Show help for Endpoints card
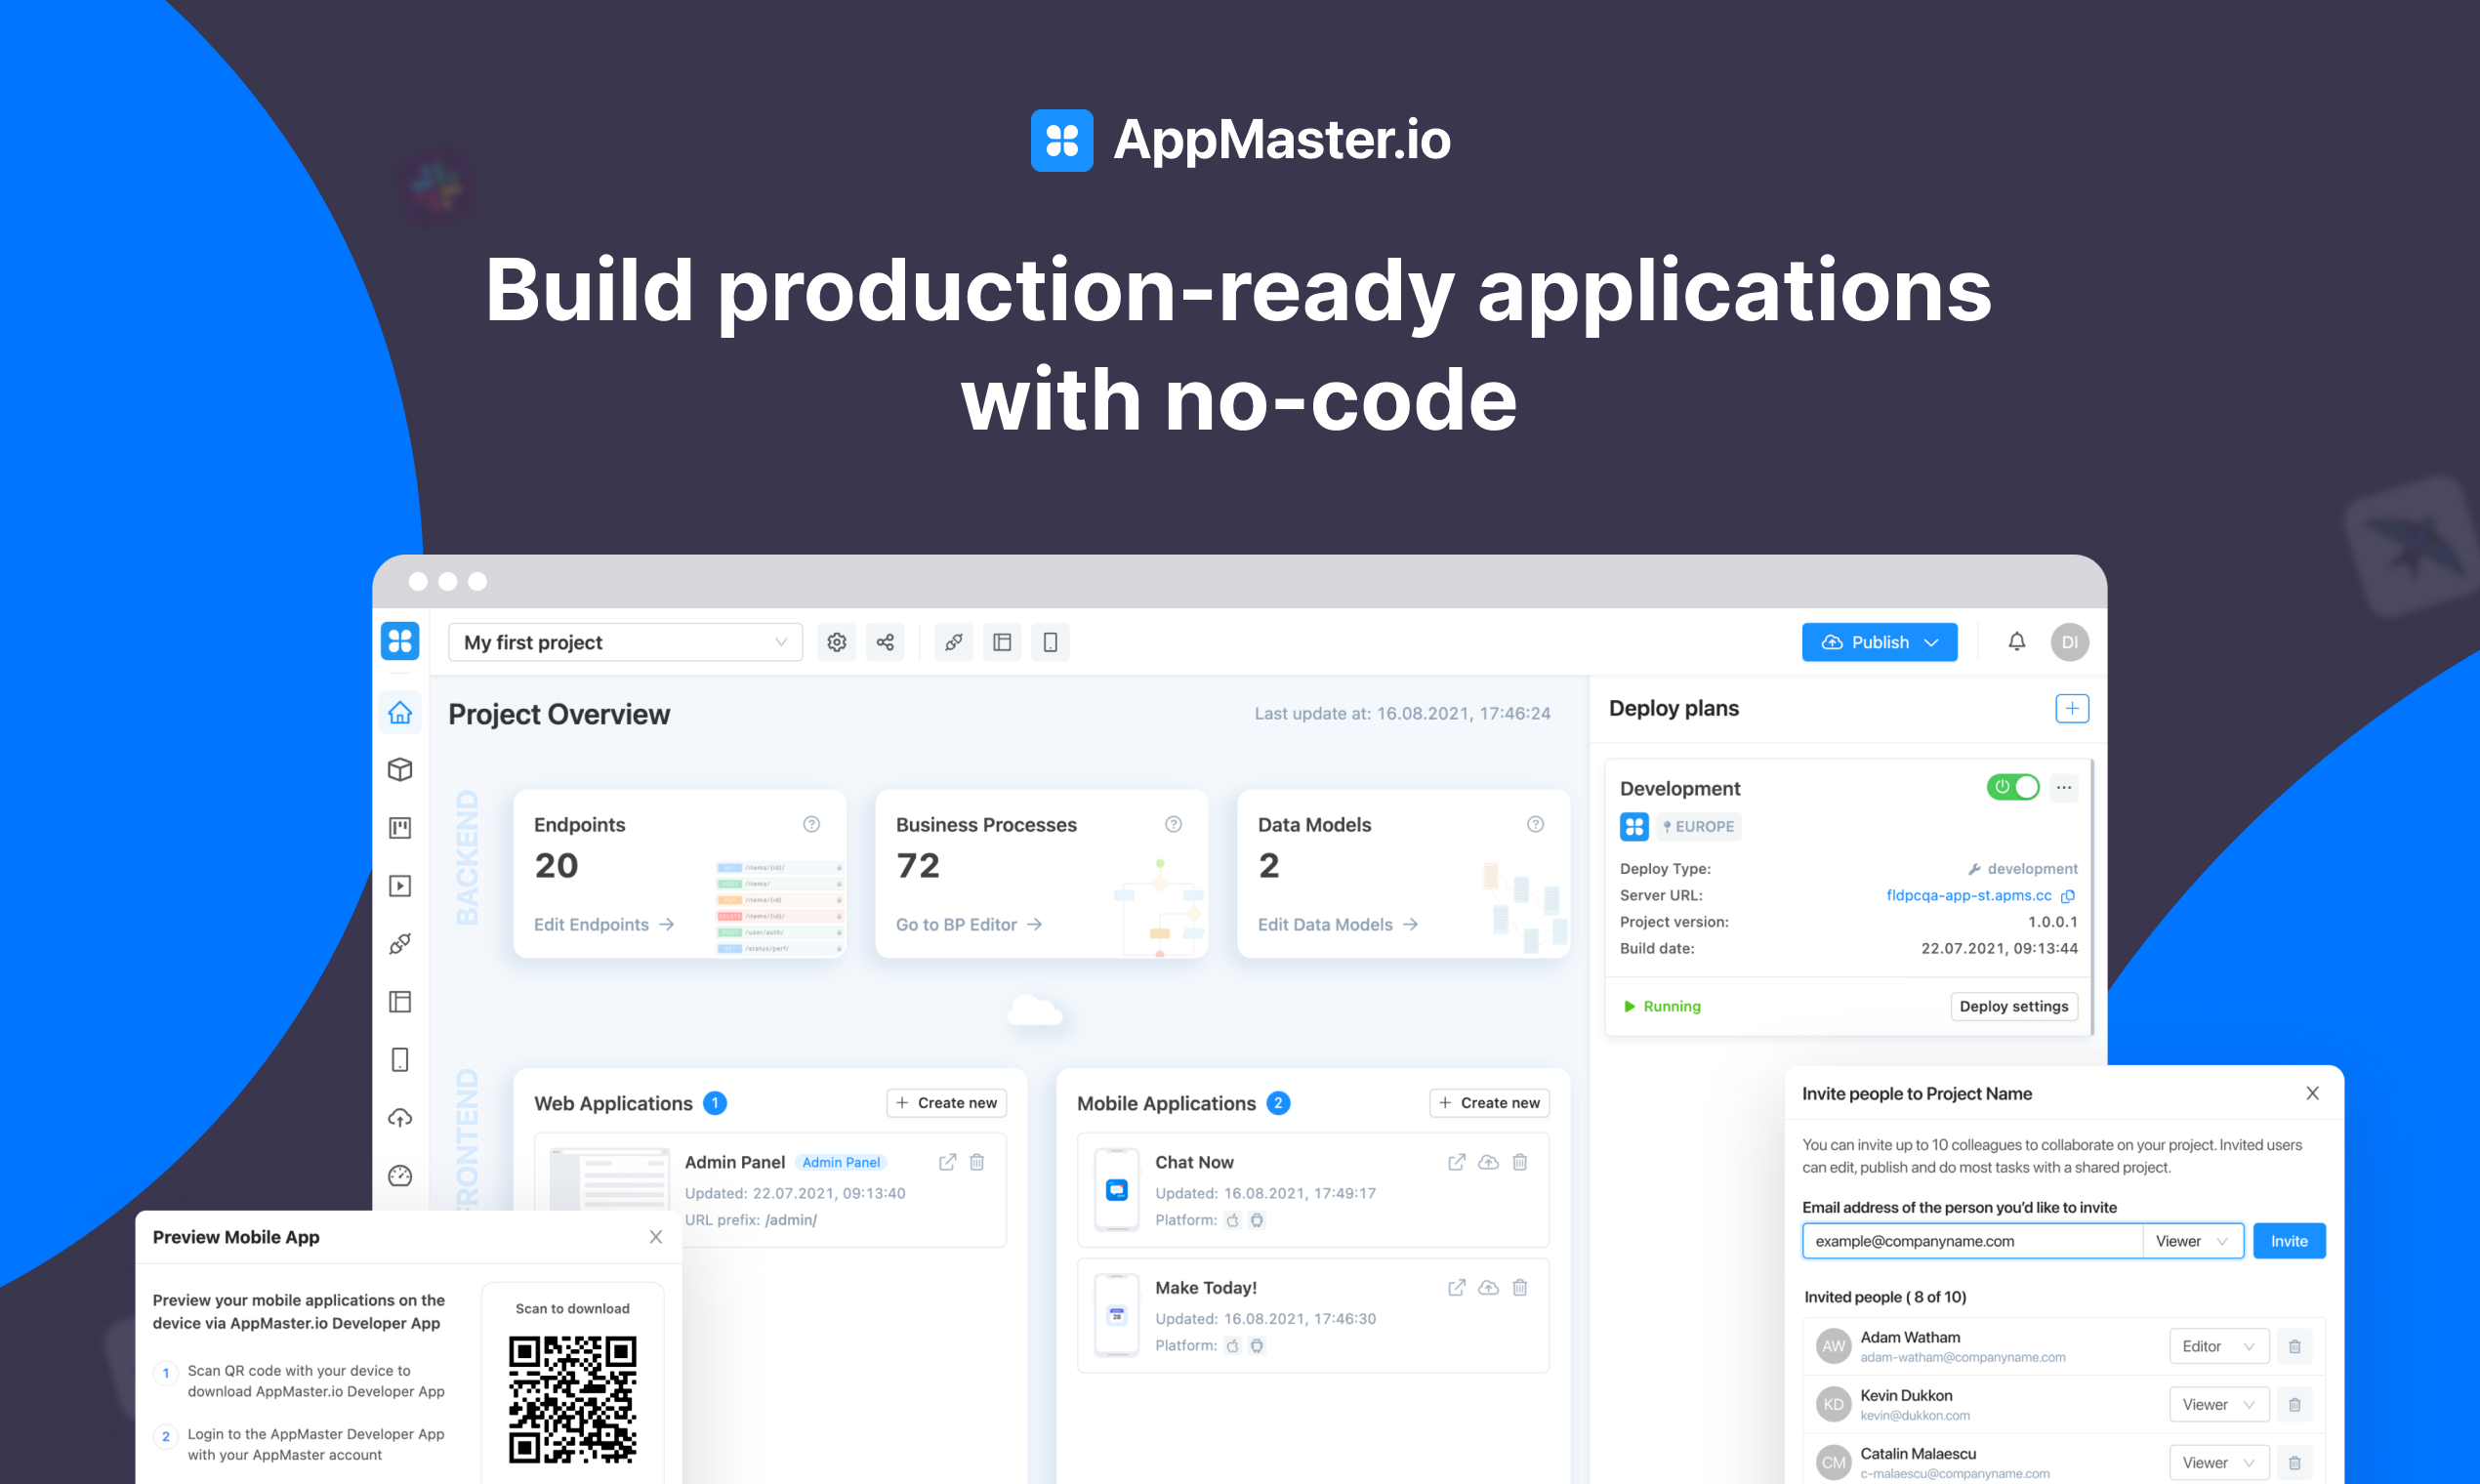The image size is (2480, 1484). 812,824
